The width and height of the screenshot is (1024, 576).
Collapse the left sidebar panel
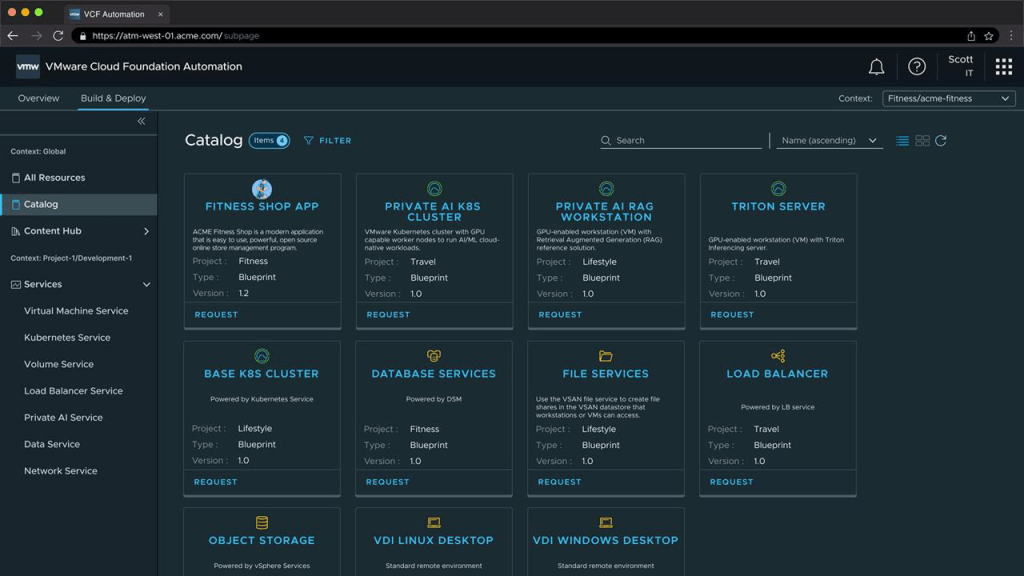pos(141,121)
